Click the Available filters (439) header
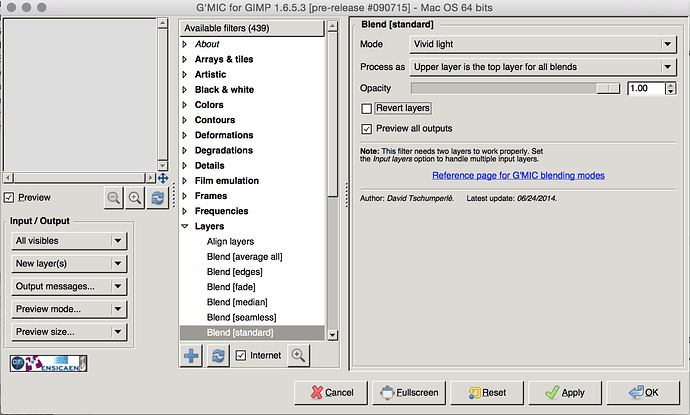This screenshot has height=415, width=690. tap(252, 28)
